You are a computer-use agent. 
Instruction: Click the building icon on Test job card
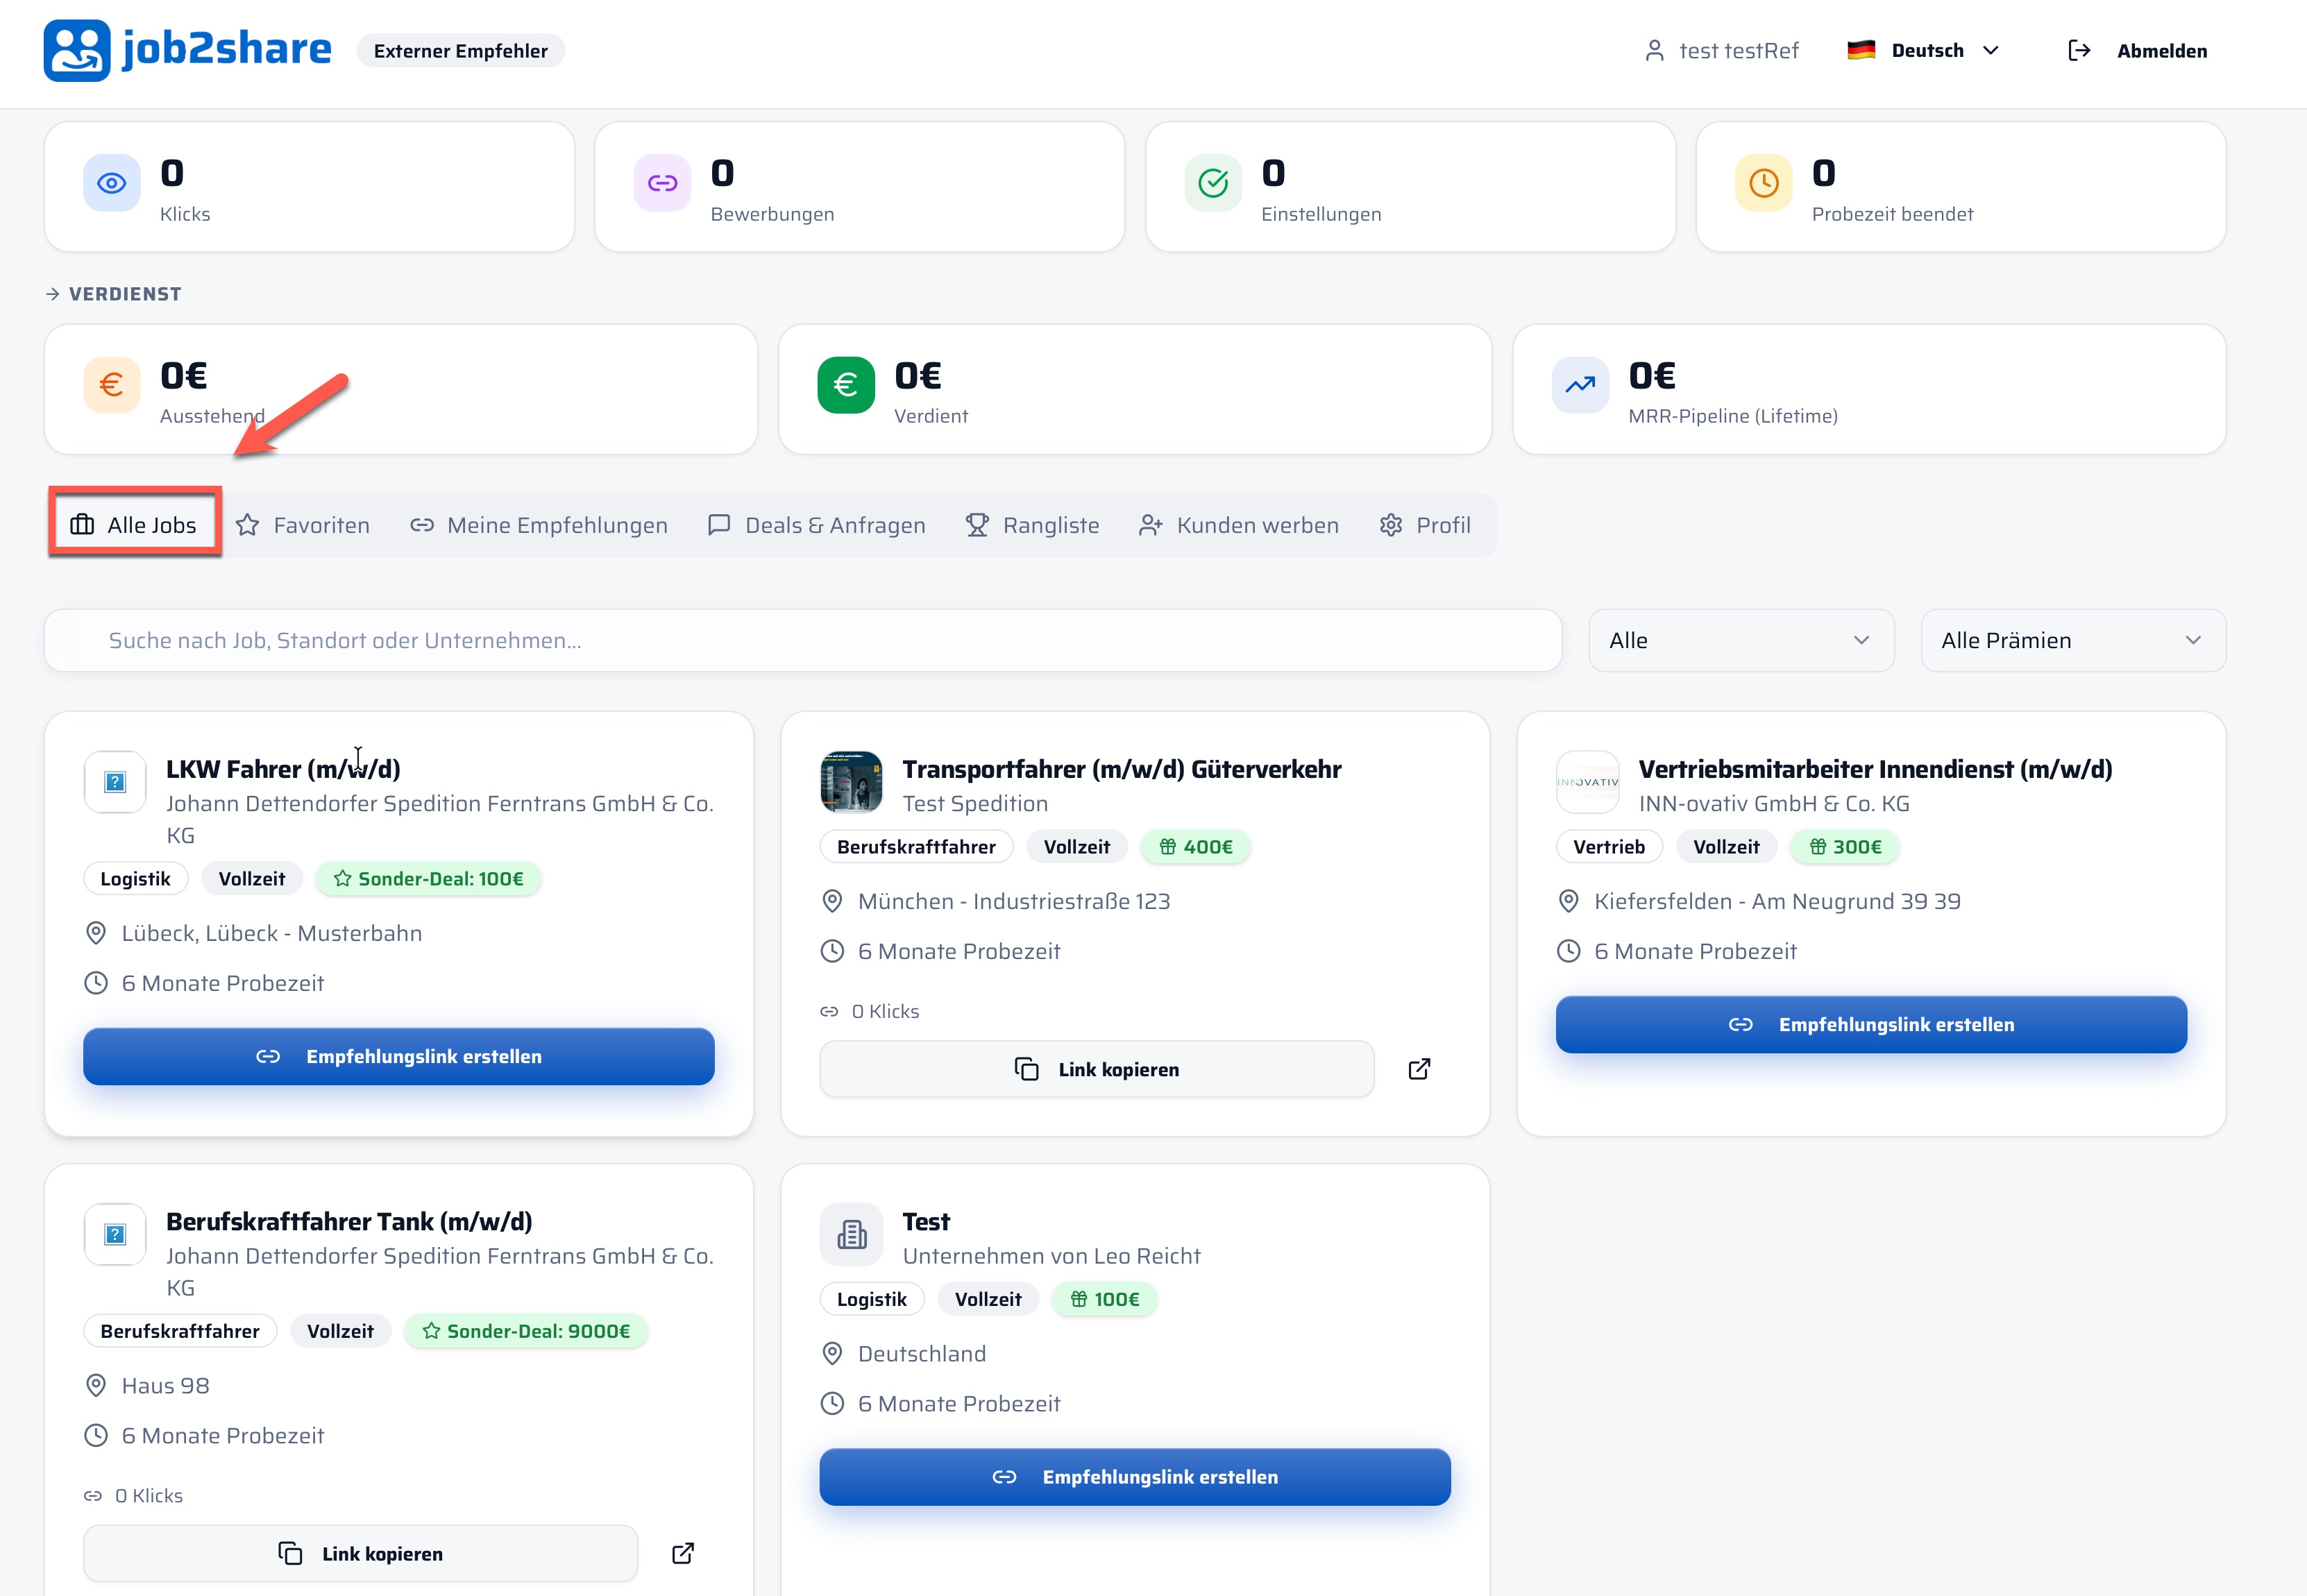[851, 1234]
